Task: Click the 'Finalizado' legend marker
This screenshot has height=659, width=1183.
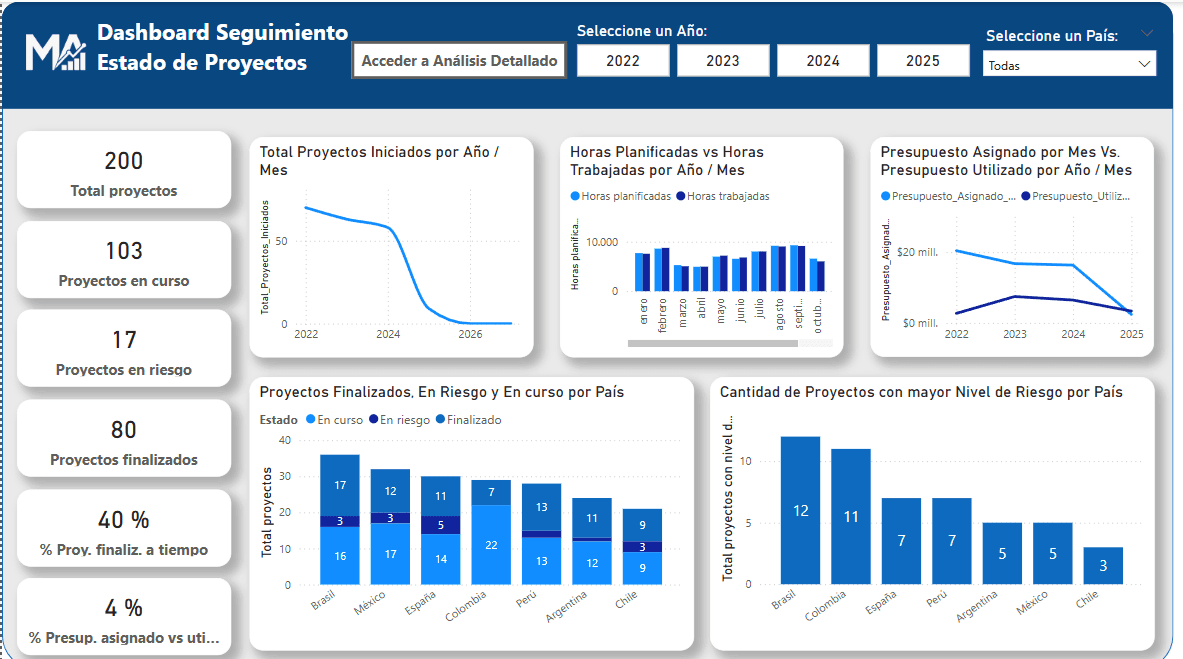Action: click(x=441, y=420)
